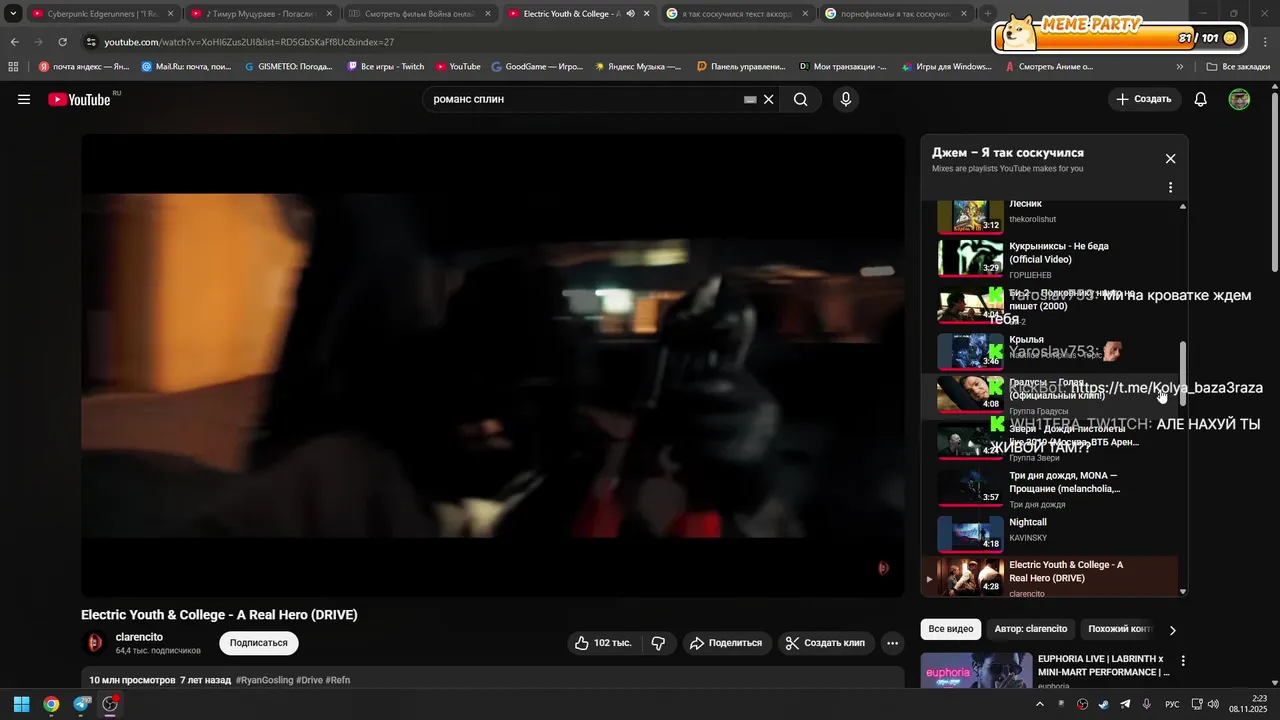1280x720 pixels.
Task: Reload the page in Chrome
Action: pos(62,42)
